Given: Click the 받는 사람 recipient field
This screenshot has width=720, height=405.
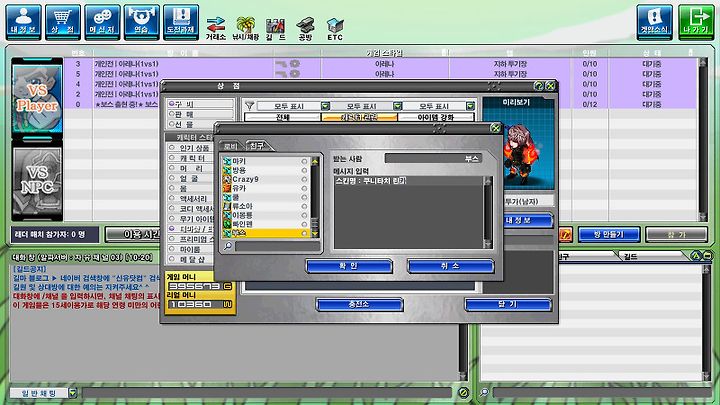Looking at the screenshot, I should 433,158.
